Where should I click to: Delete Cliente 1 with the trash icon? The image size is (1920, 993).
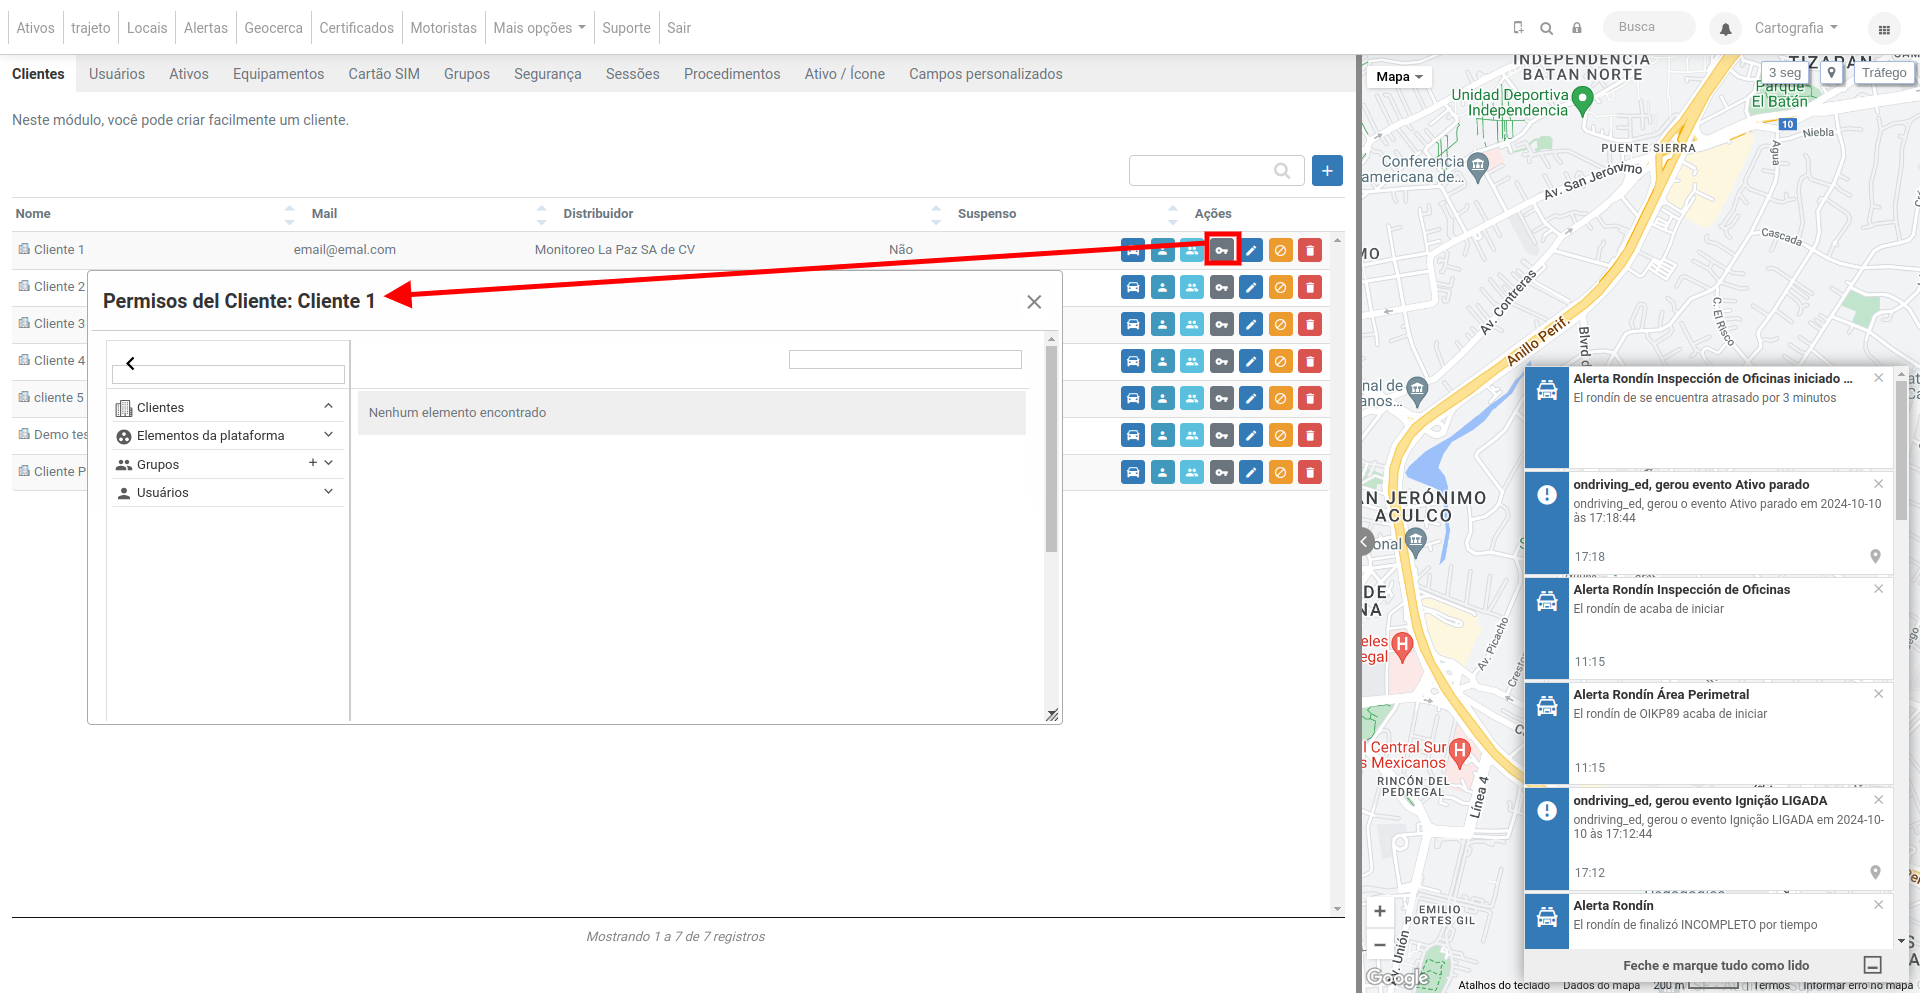(1310, 250)
